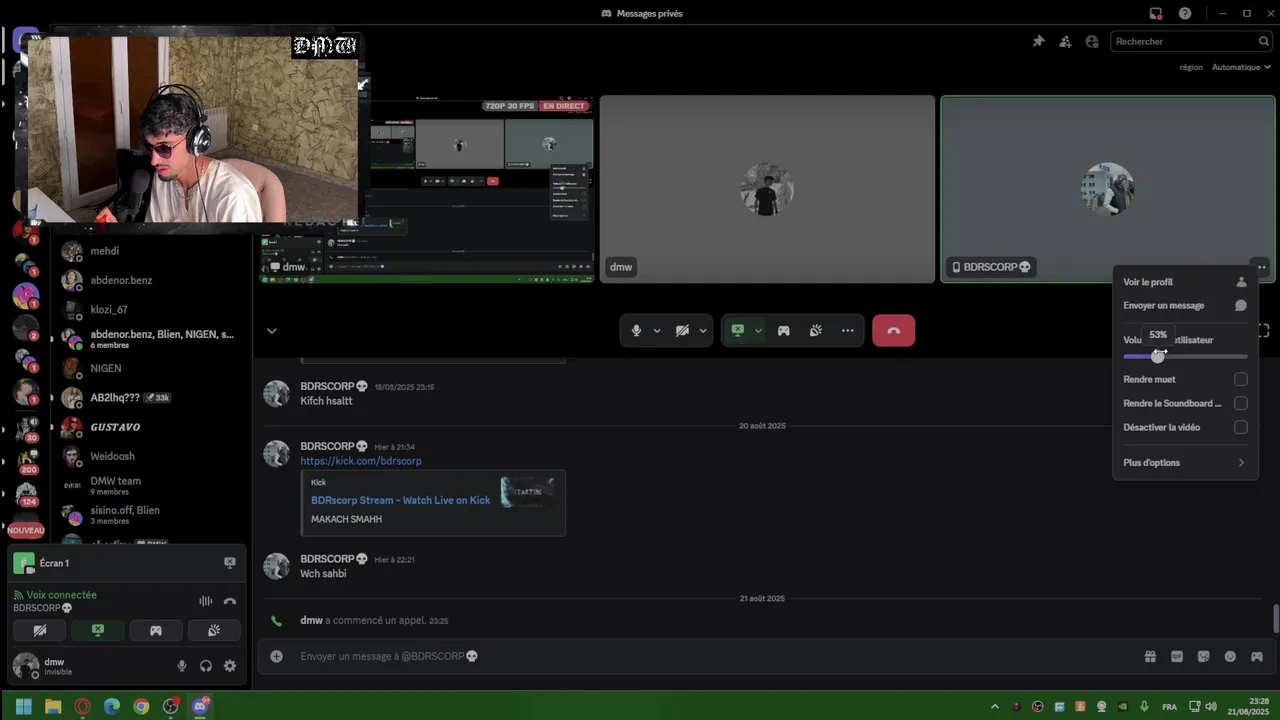Image resolution: width=1280 pixels, height=720 pixels.
Task: Turn on camera in call controls bar
Action: [x=682, y=331]
